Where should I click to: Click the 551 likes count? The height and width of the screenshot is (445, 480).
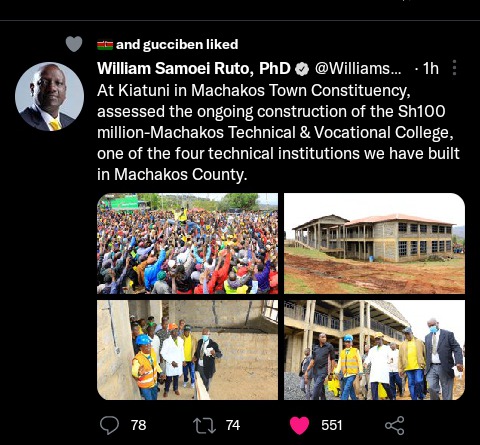pyautogui.click(x=332, y=425)
